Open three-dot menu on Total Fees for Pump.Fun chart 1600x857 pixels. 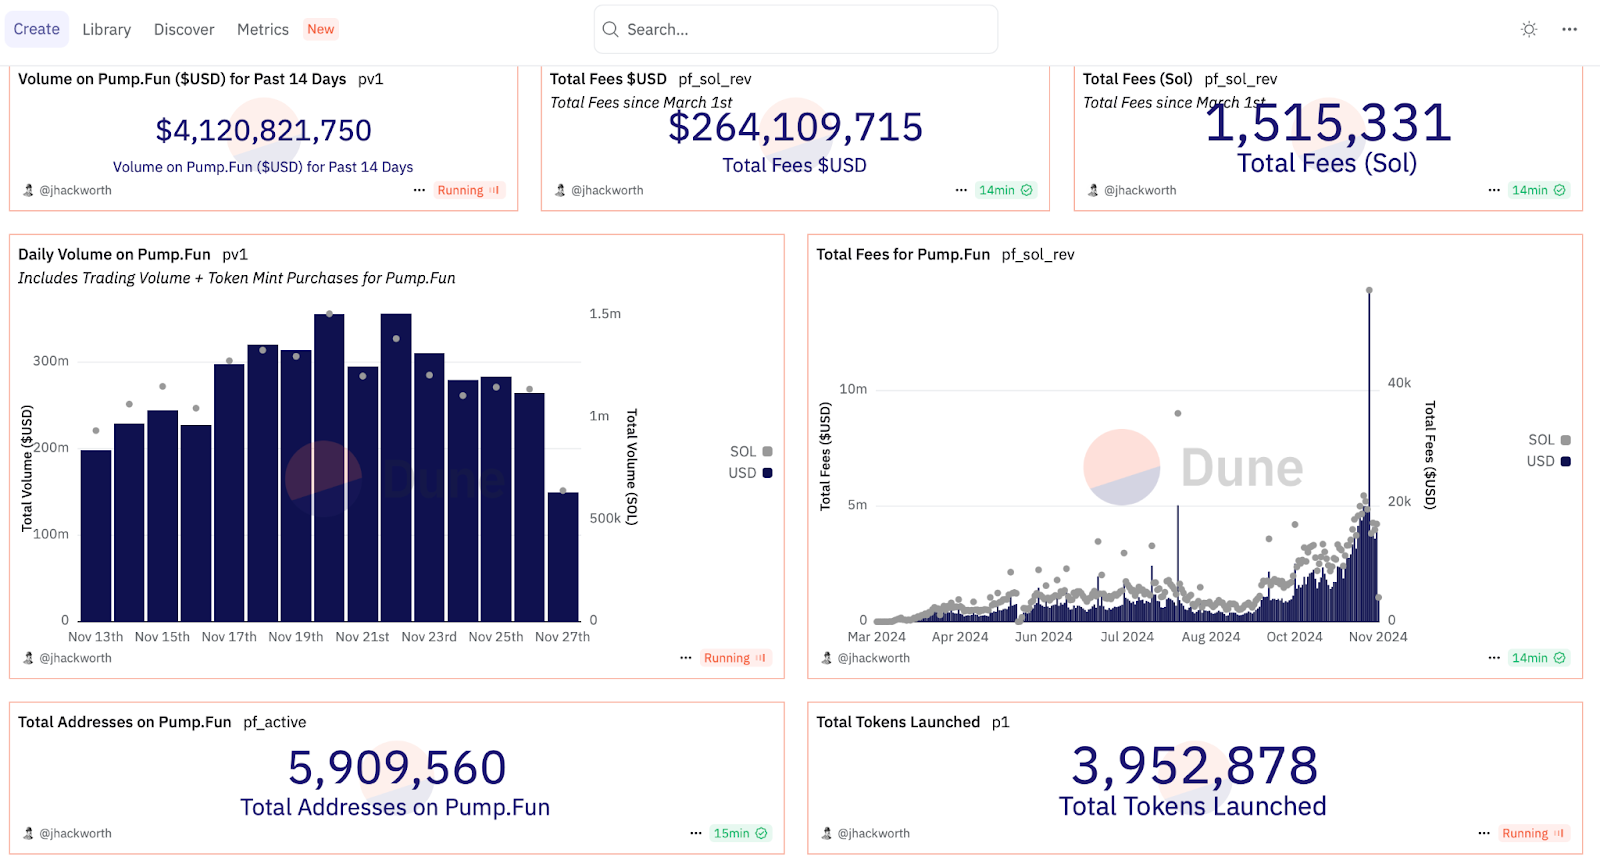click(x=1493, y=658)
